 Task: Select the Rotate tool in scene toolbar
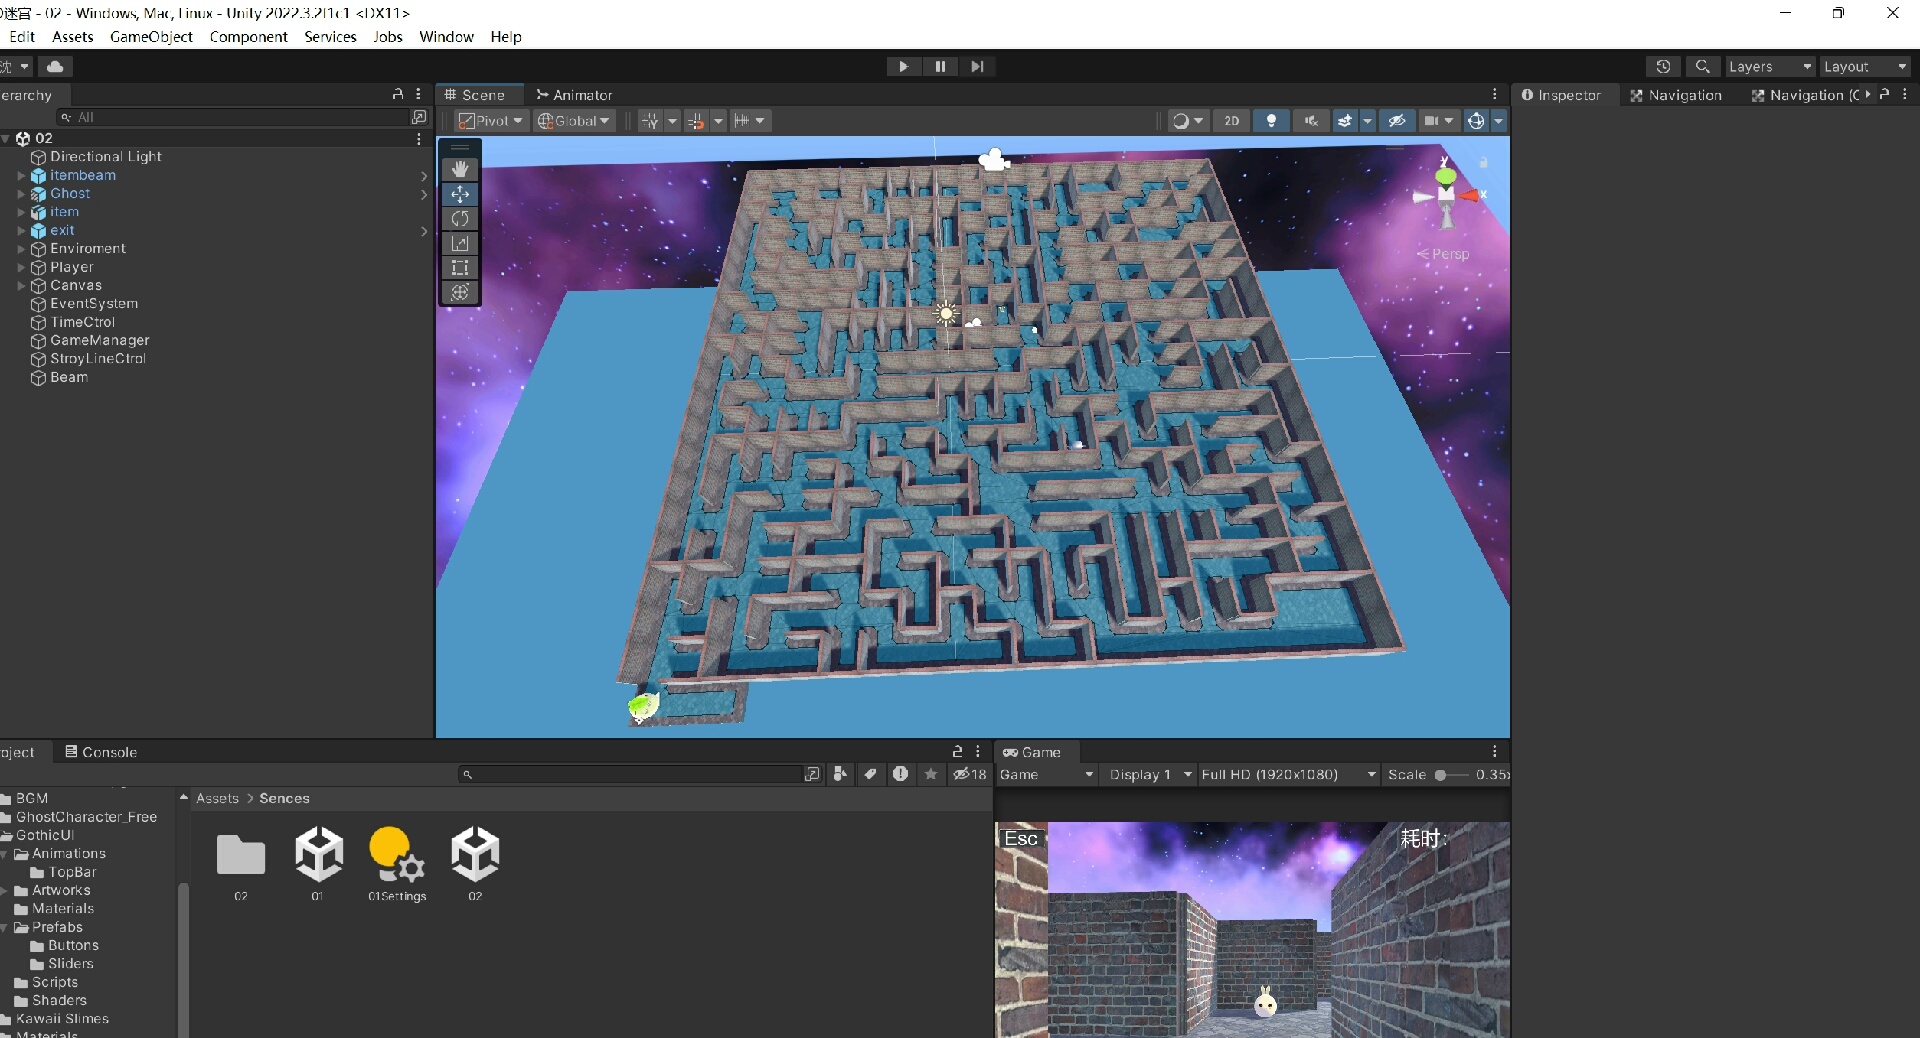[460, 218]
